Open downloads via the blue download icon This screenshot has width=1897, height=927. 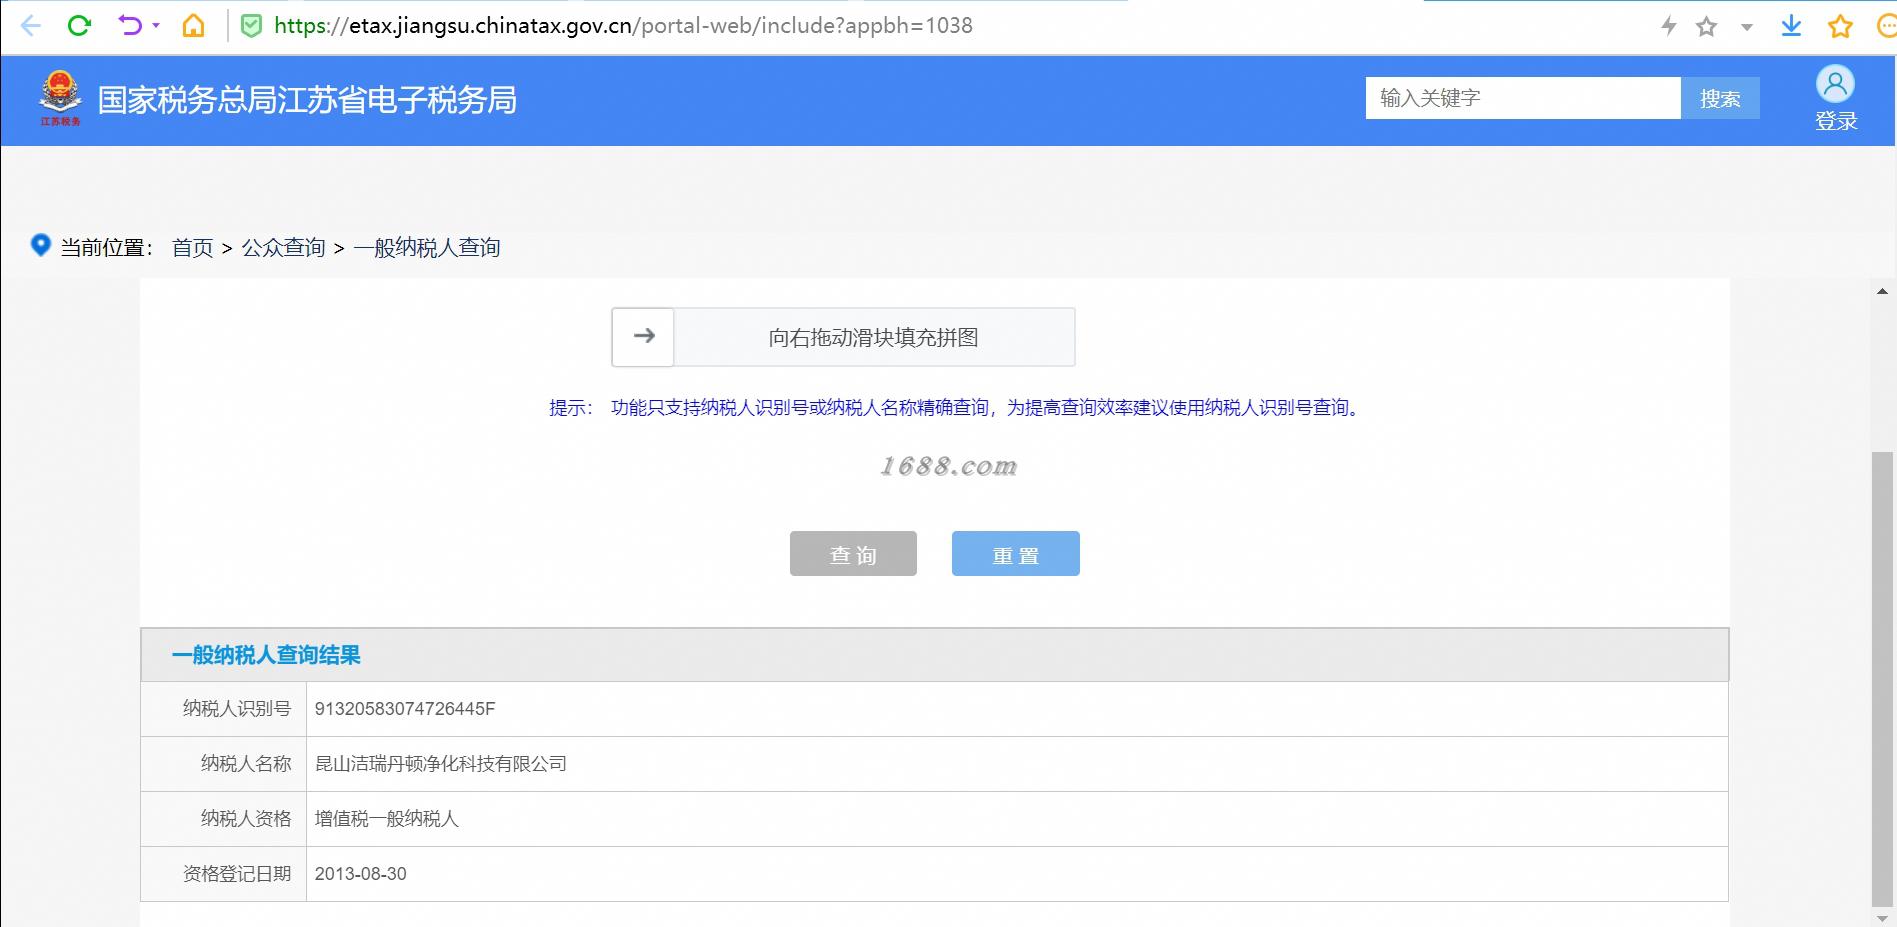pos(1791,26)
